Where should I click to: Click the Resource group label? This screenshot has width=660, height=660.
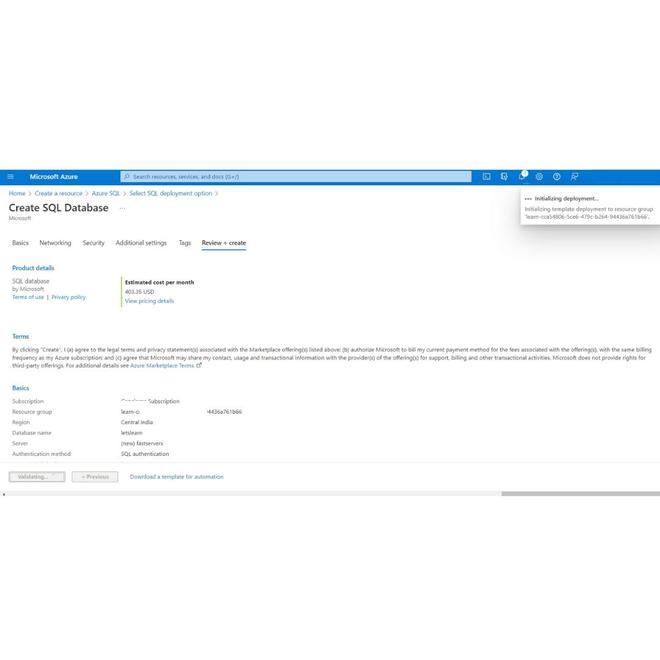click(x=32, y=412)
